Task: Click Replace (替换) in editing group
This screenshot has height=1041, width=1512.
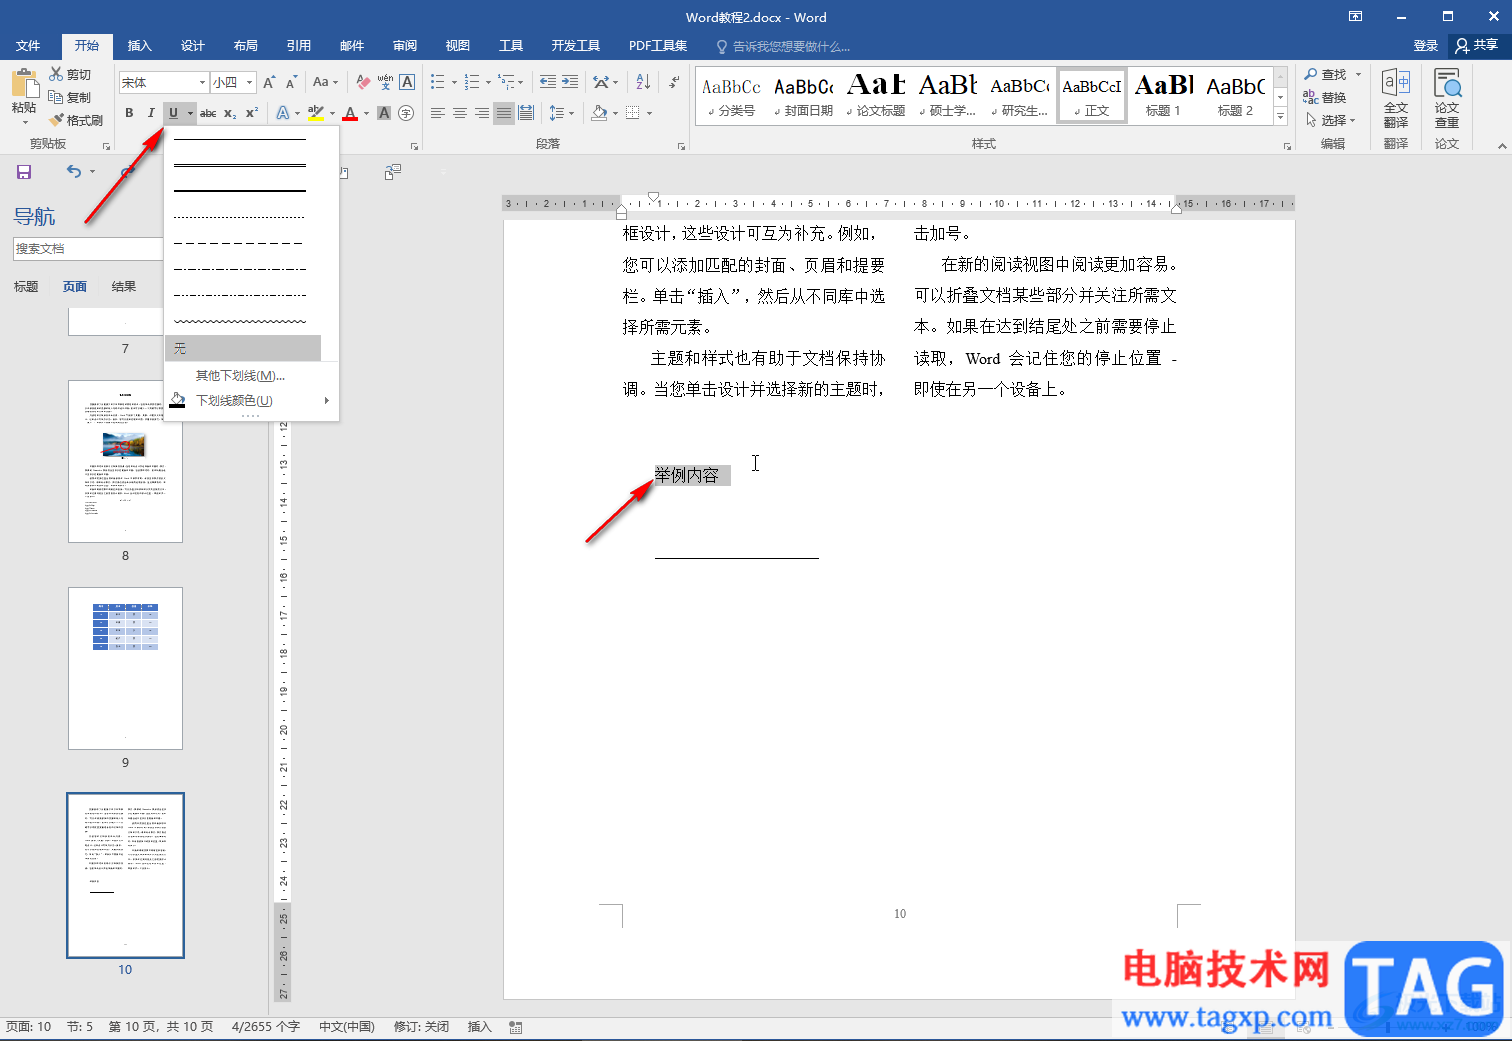Action: tap(1325, 97)
